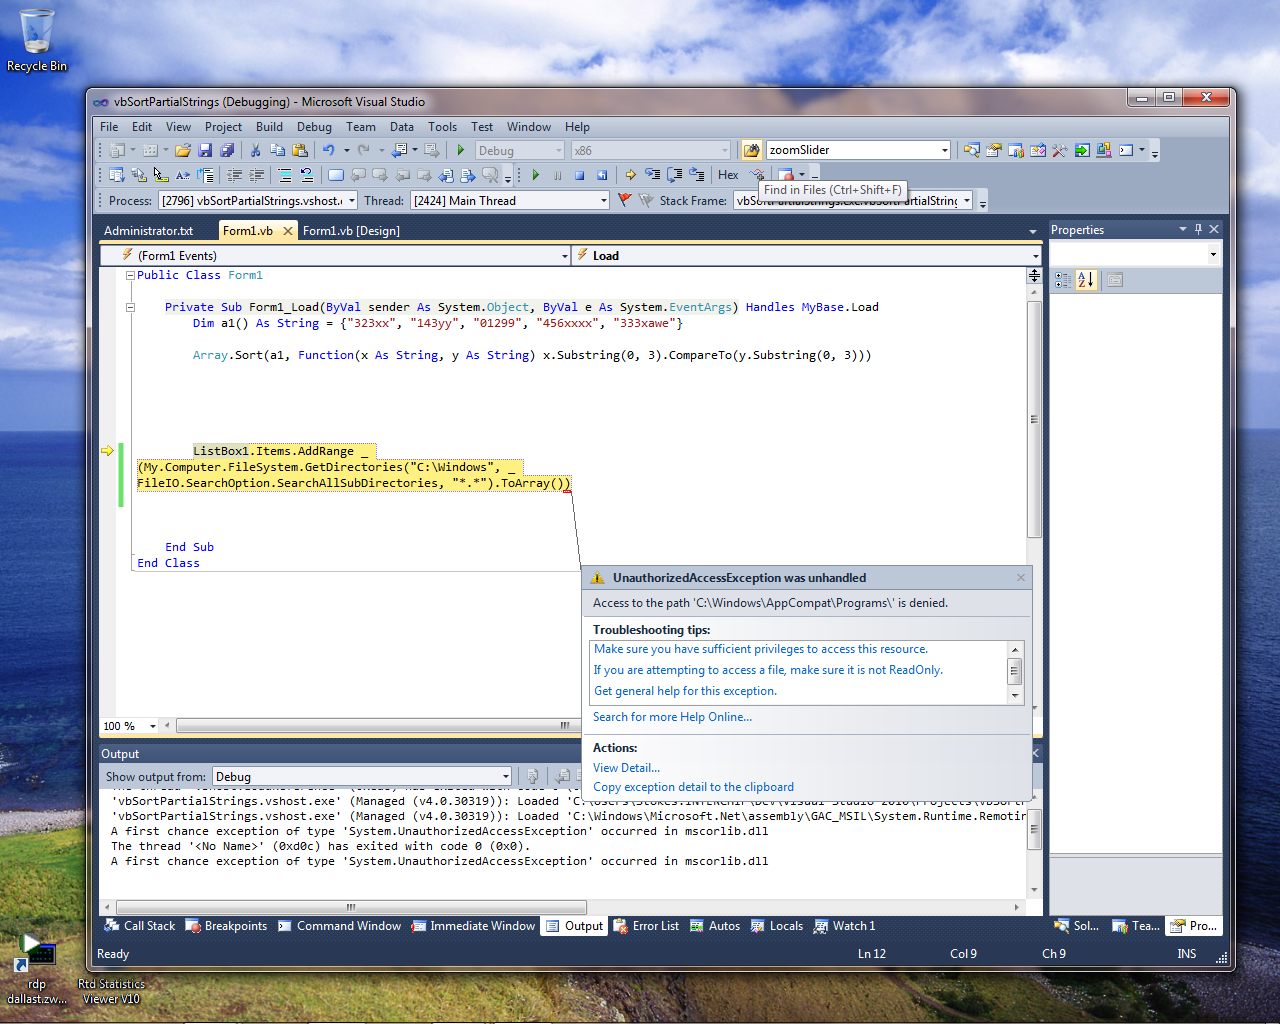Toggle the Categorized view in Properties
Screen dimensions: 1280x1024
click(x=1063, y=280)
